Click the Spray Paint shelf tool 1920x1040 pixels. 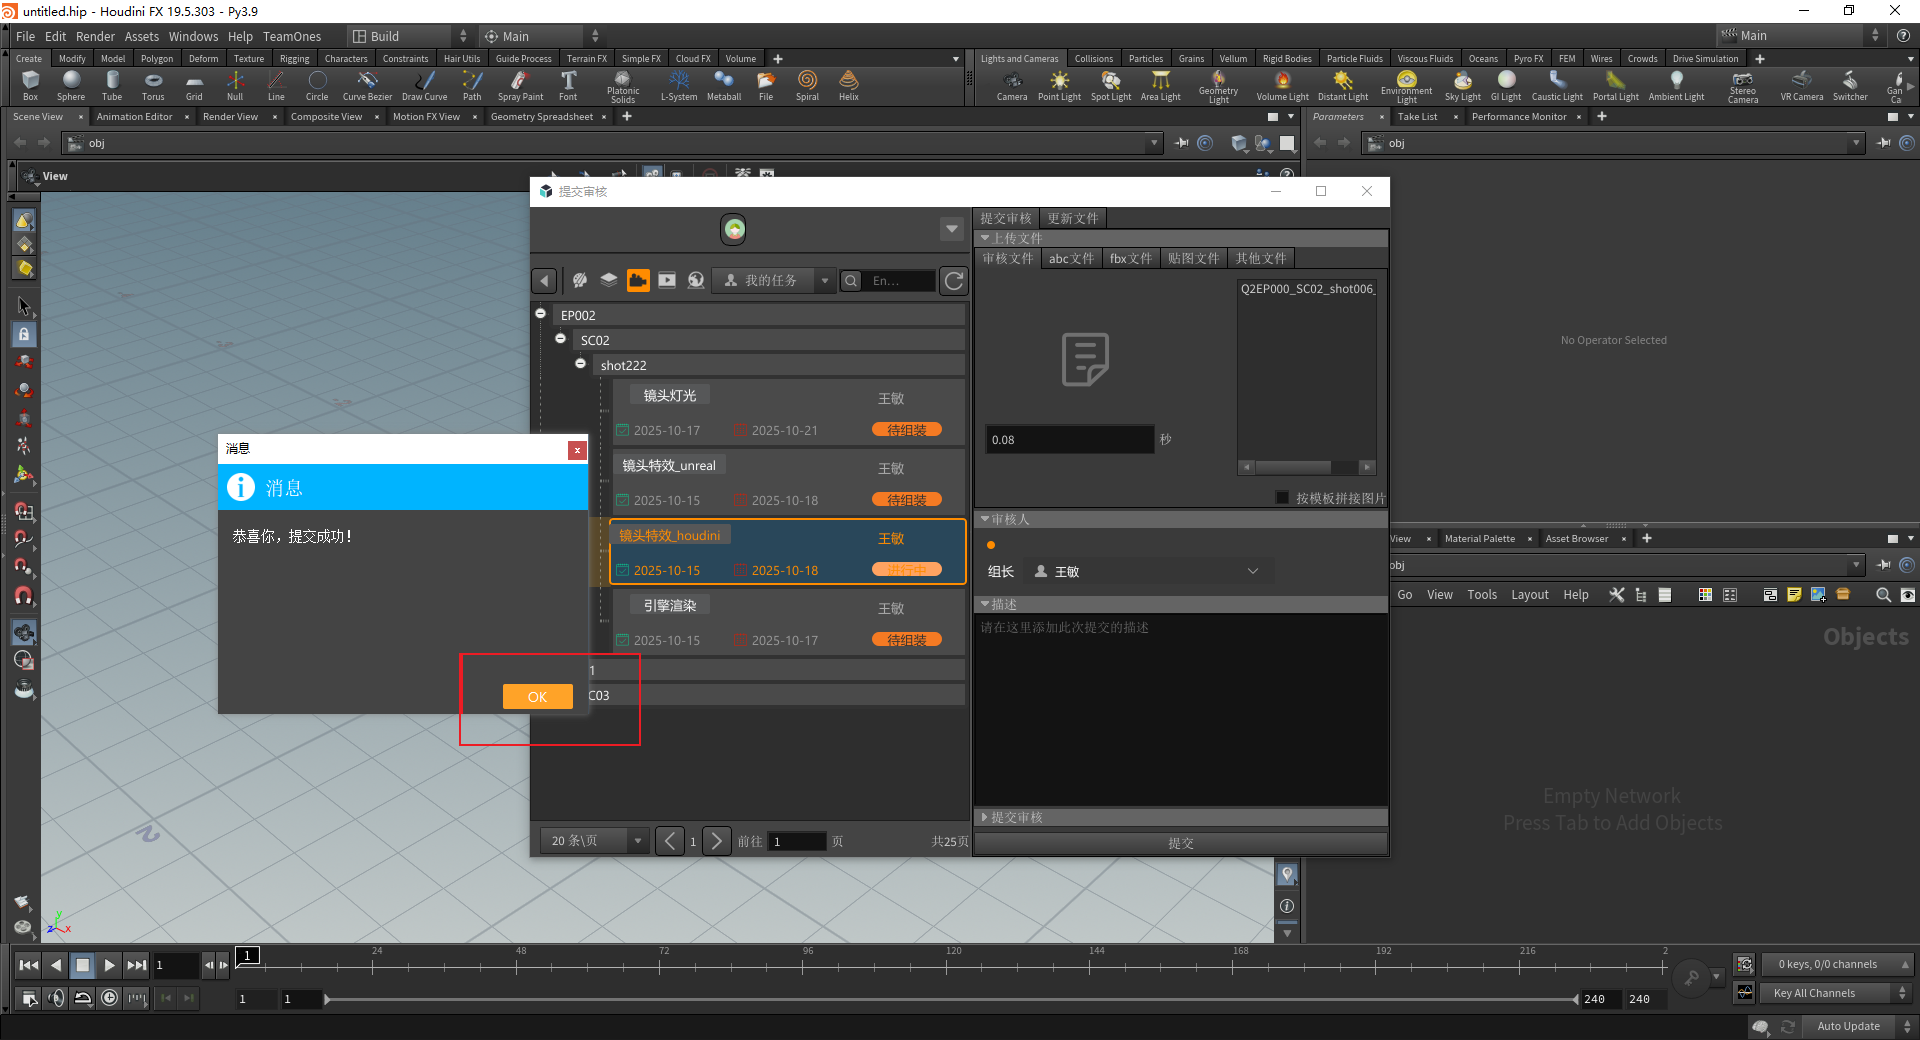520,84
